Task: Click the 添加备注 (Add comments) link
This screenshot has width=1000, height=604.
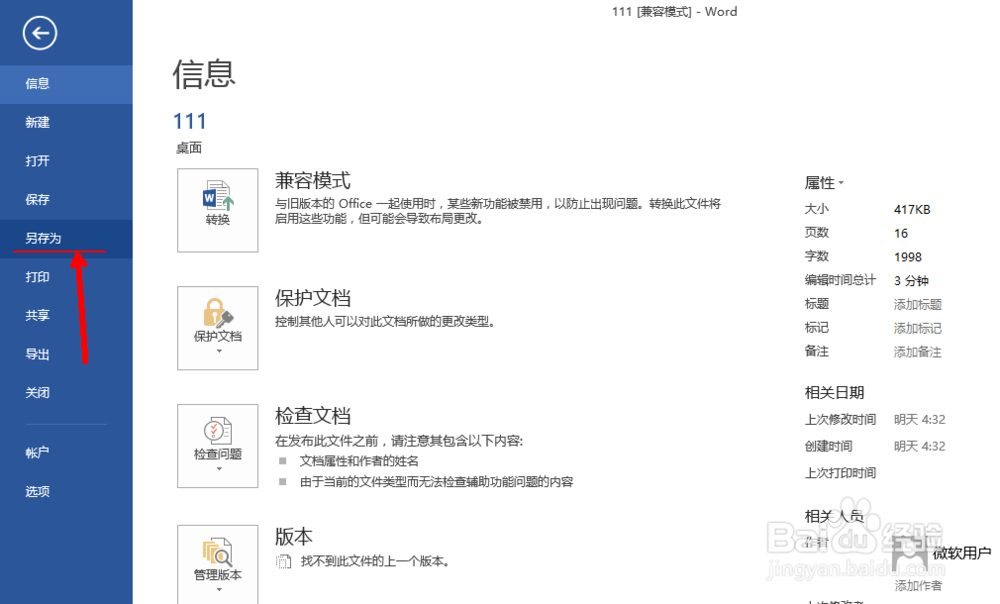Action: click(x=917, y=351)
